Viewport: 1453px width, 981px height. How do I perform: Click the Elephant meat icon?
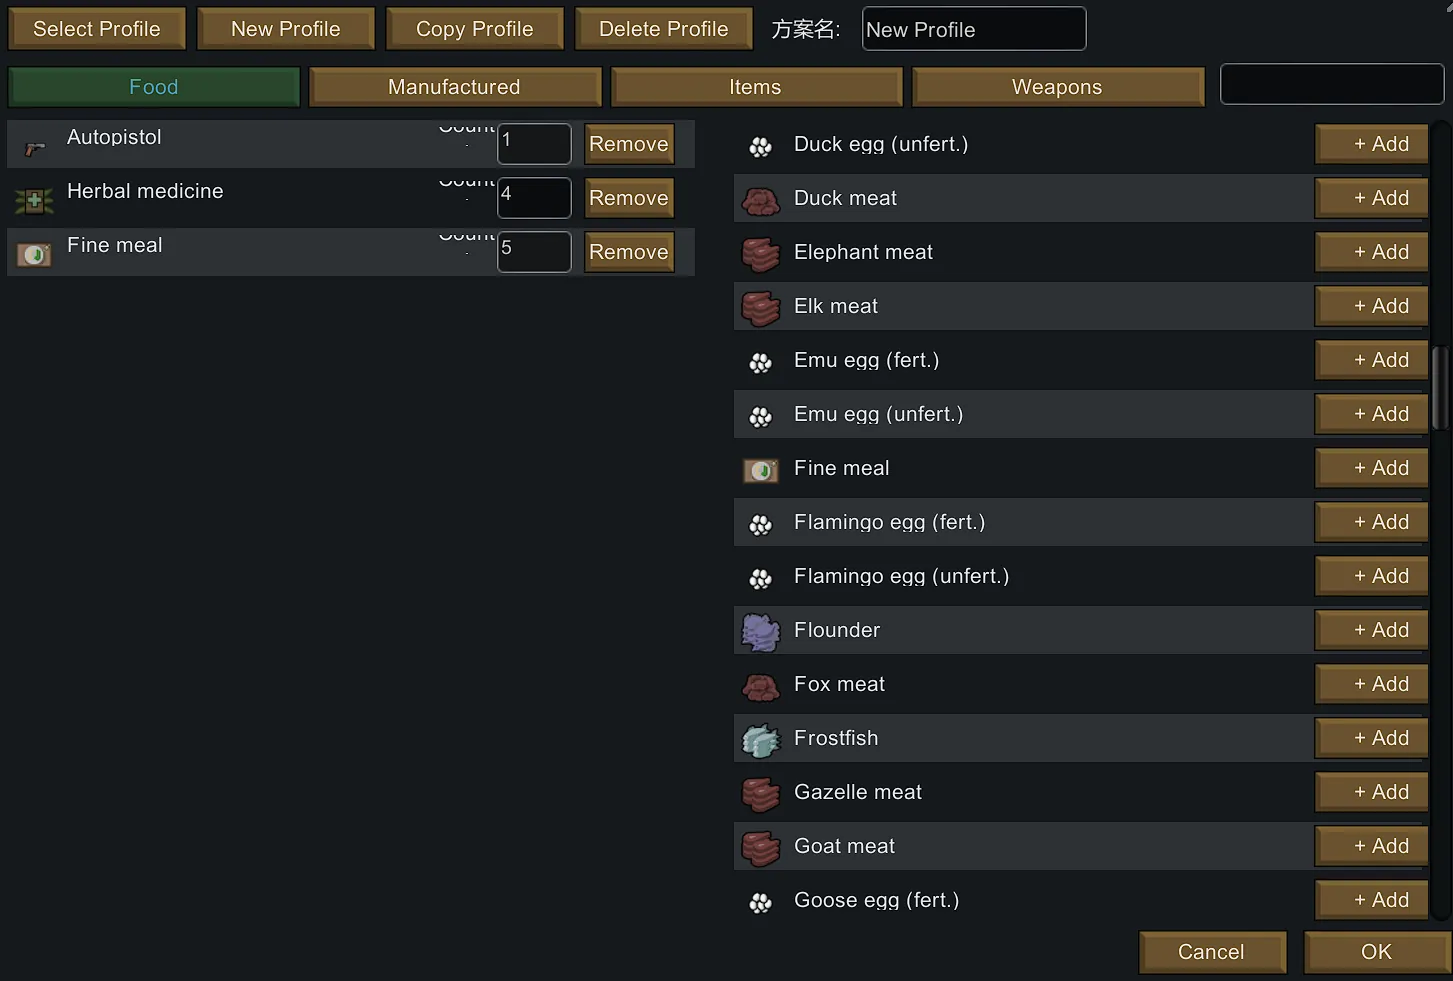coord(761,254)
